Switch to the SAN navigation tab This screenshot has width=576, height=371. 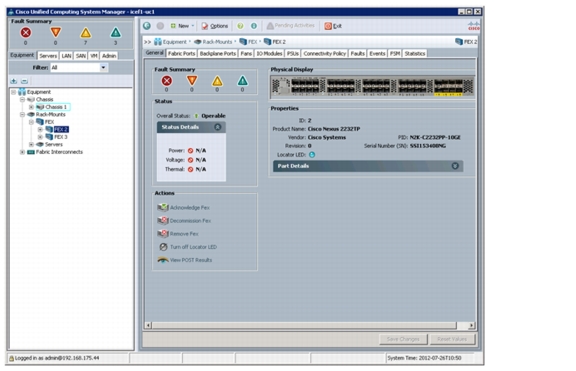click(x=81, y=56)
